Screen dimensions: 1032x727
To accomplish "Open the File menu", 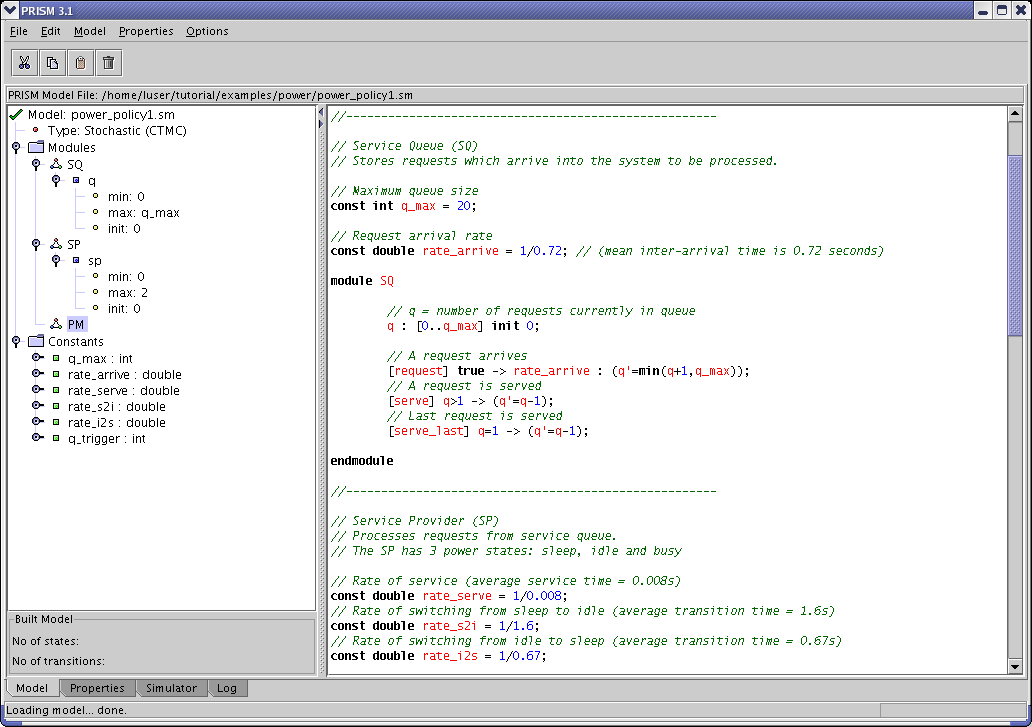I will pos(18,31).
